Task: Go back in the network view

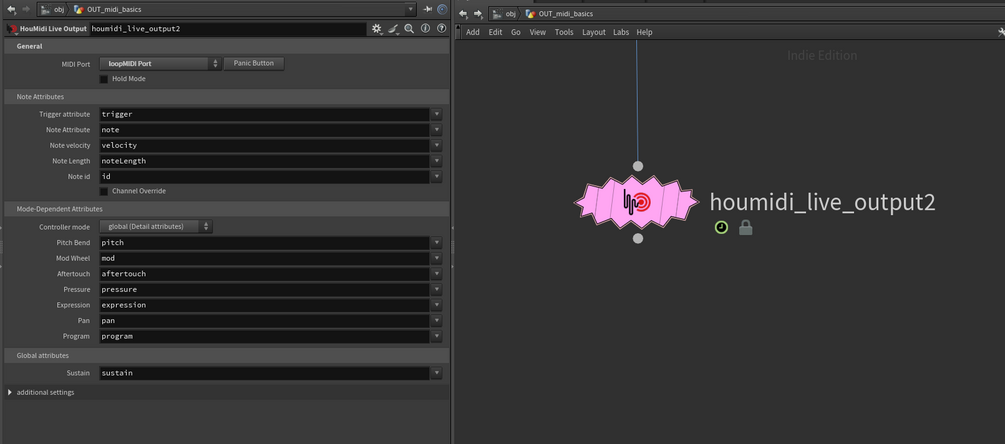Action: click(x=463, y=13)
